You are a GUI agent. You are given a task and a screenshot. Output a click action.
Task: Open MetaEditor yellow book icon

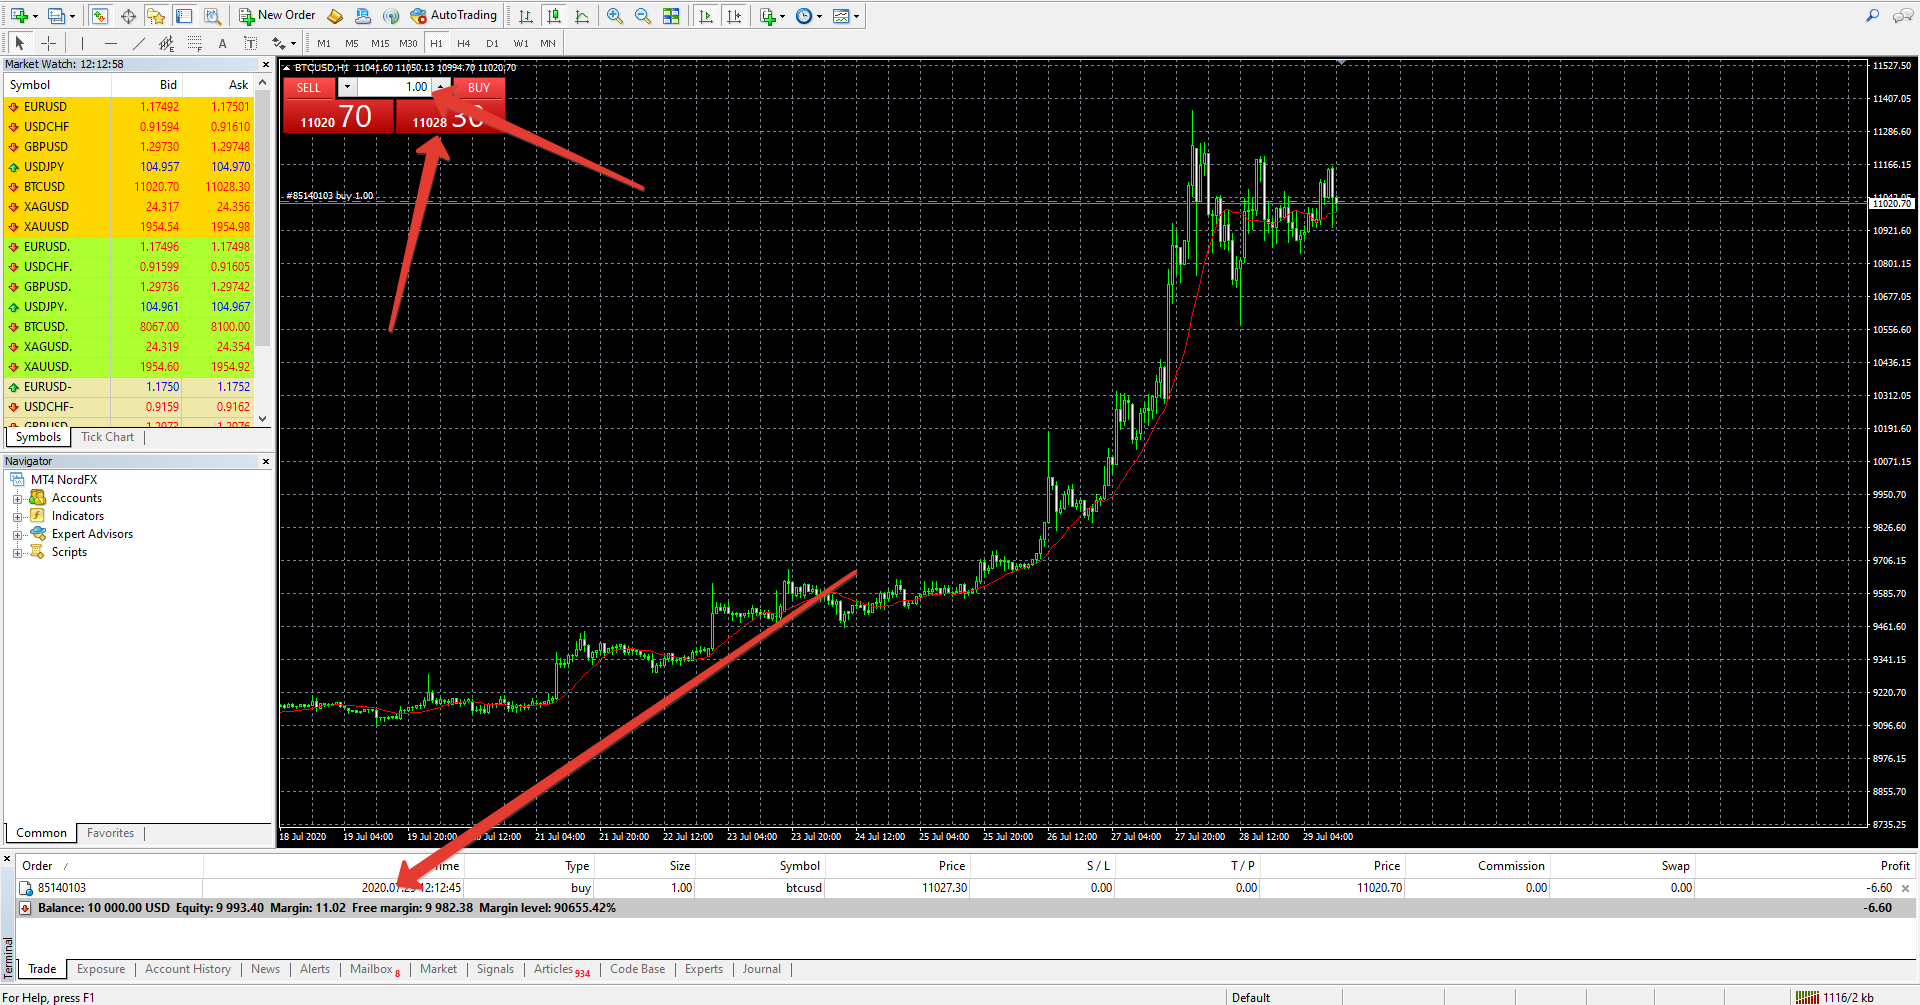336,16
